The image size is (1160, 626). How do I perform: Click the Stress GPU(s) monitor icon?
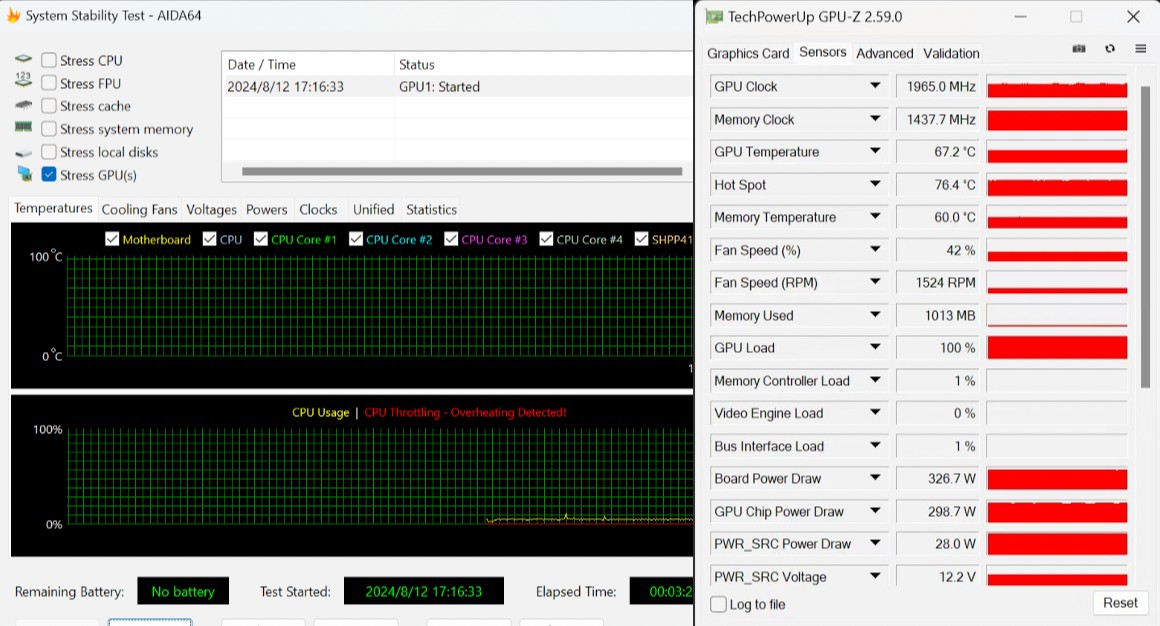[x=24, y=174]
